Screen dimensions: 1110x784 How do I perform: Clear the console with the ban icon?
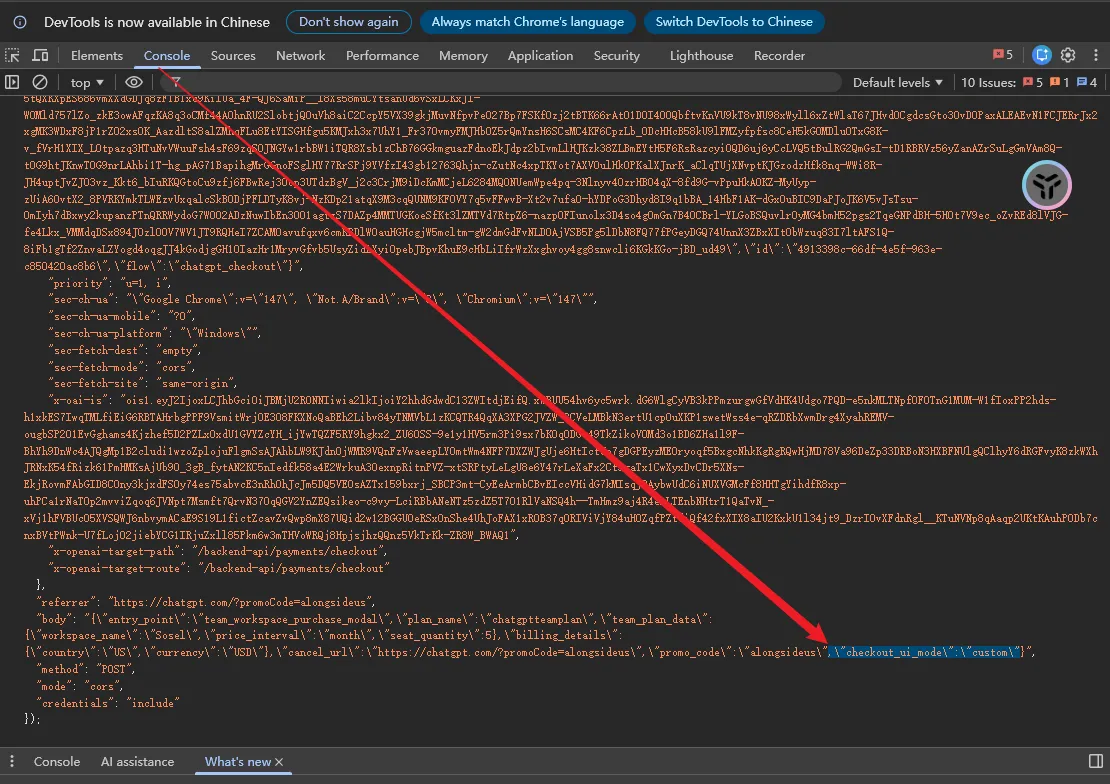click(40, 82)
